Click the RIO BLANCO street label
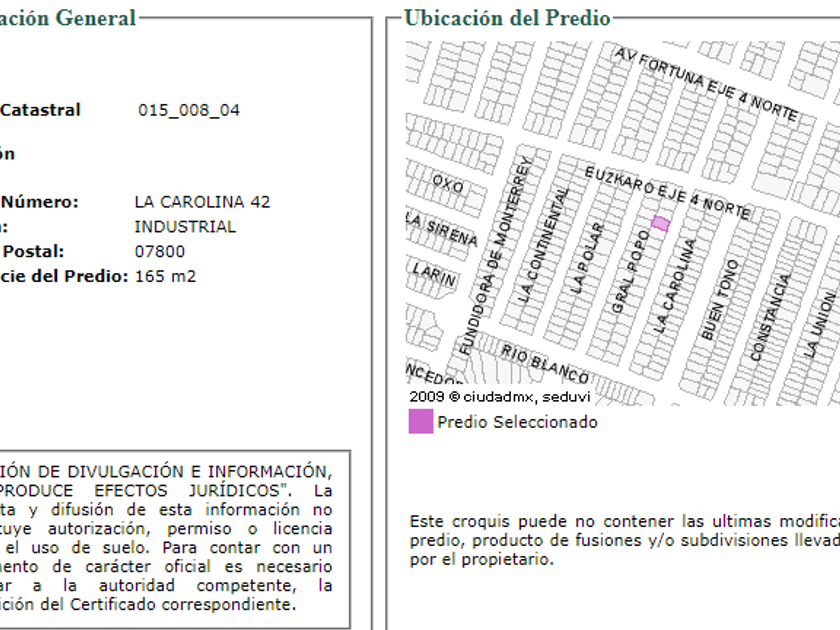The image size is (840, 630). pyautogui.click(x=544, y=364)
